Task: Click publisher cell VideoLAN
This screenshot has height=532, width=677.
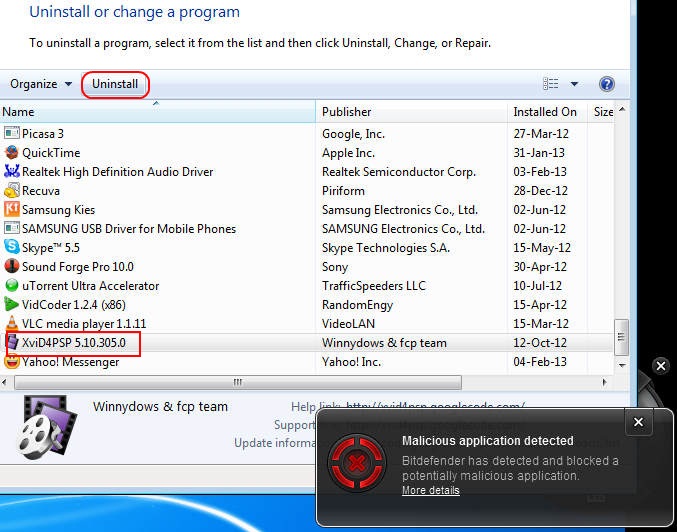Action: (x=348, y=323)
